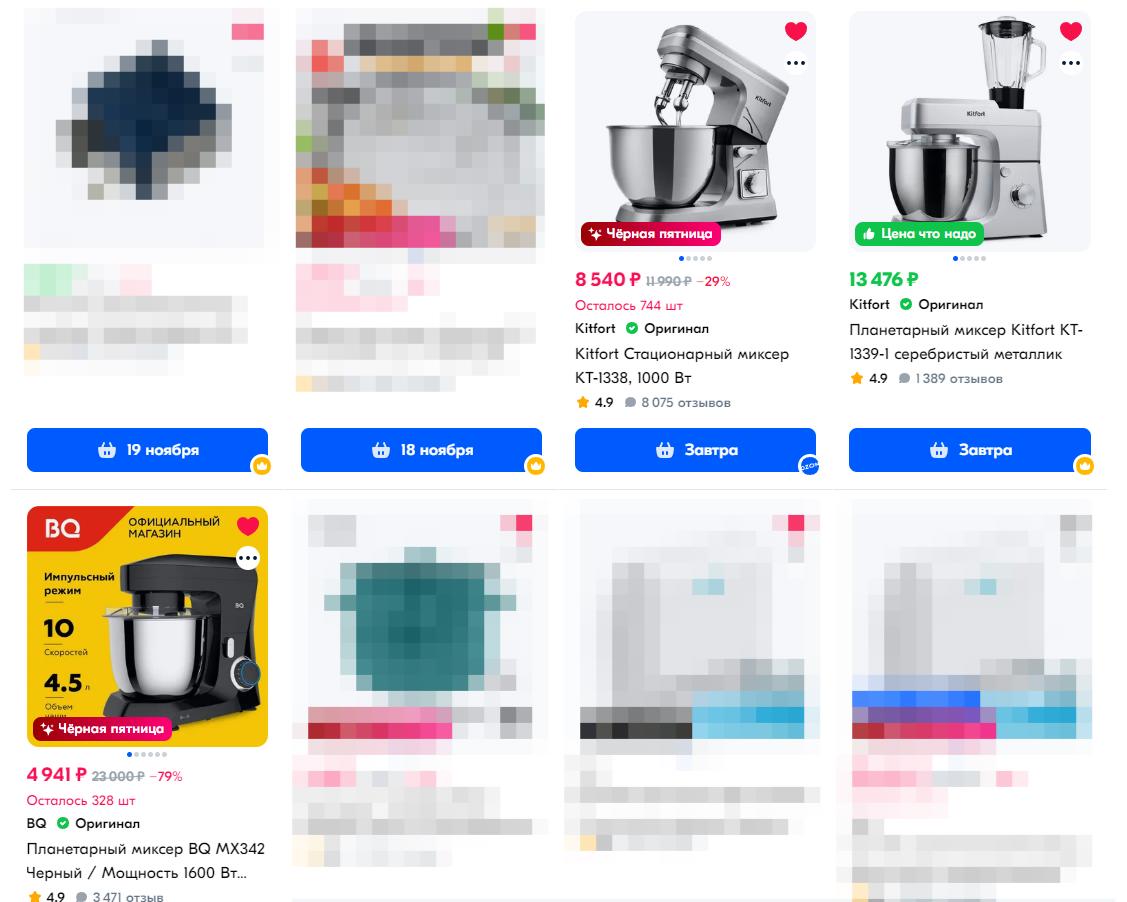Click the Чёрная пятница badge on BQ mixer
Image resolution: width=1127 pixels, height=902 pixels.
point(102,729)
